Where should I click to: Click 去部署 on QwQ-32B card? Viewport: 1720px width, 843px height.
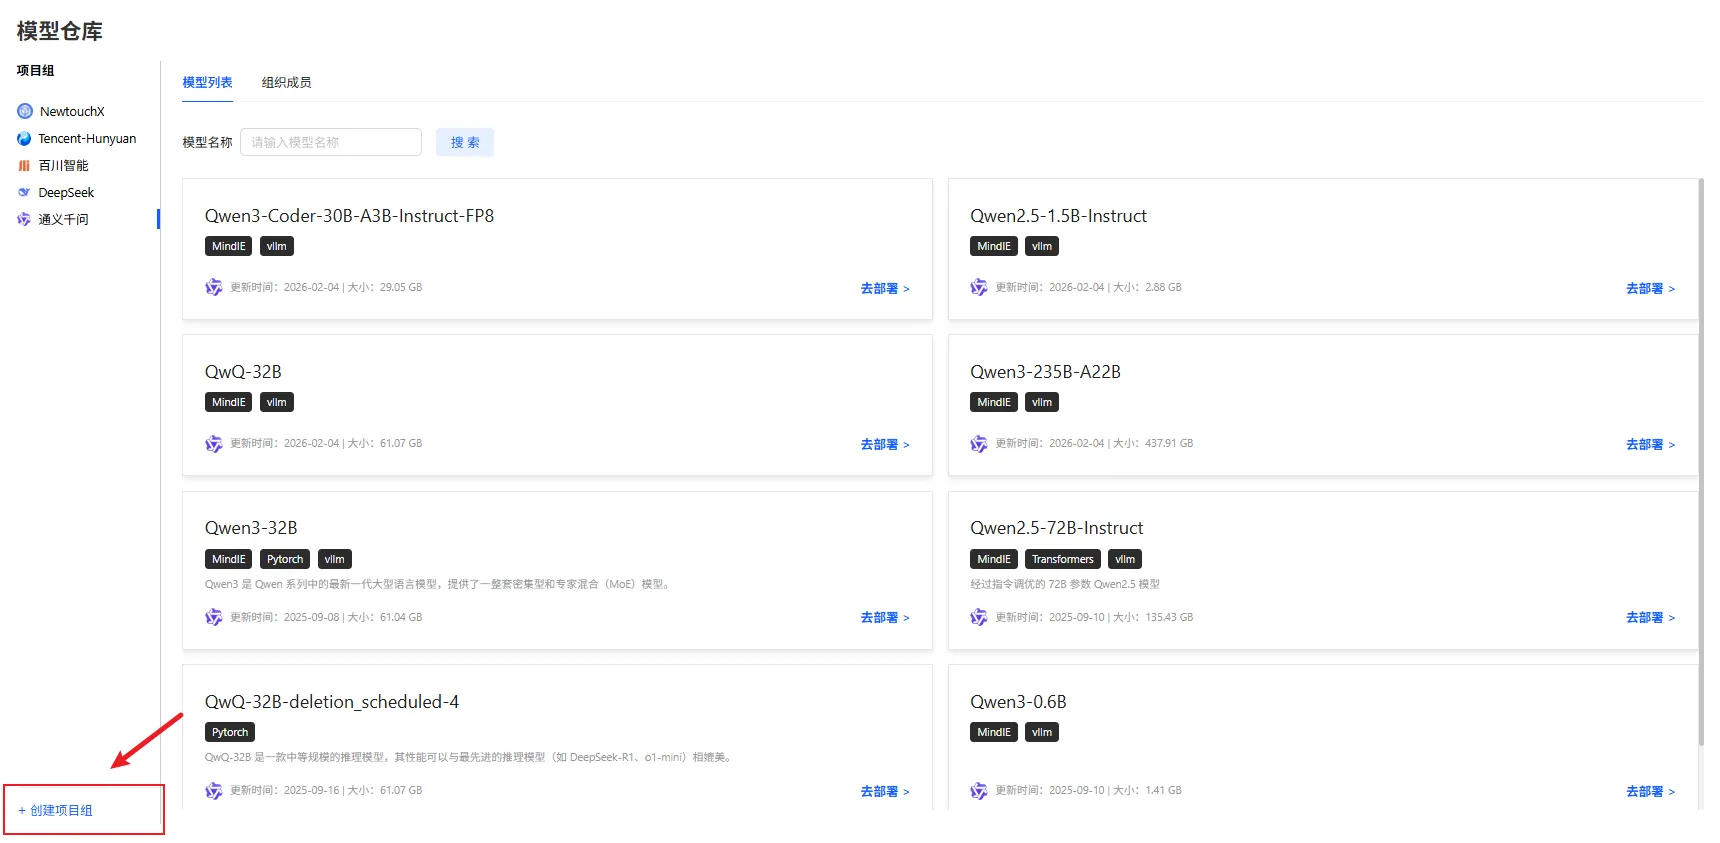(885, 444)
